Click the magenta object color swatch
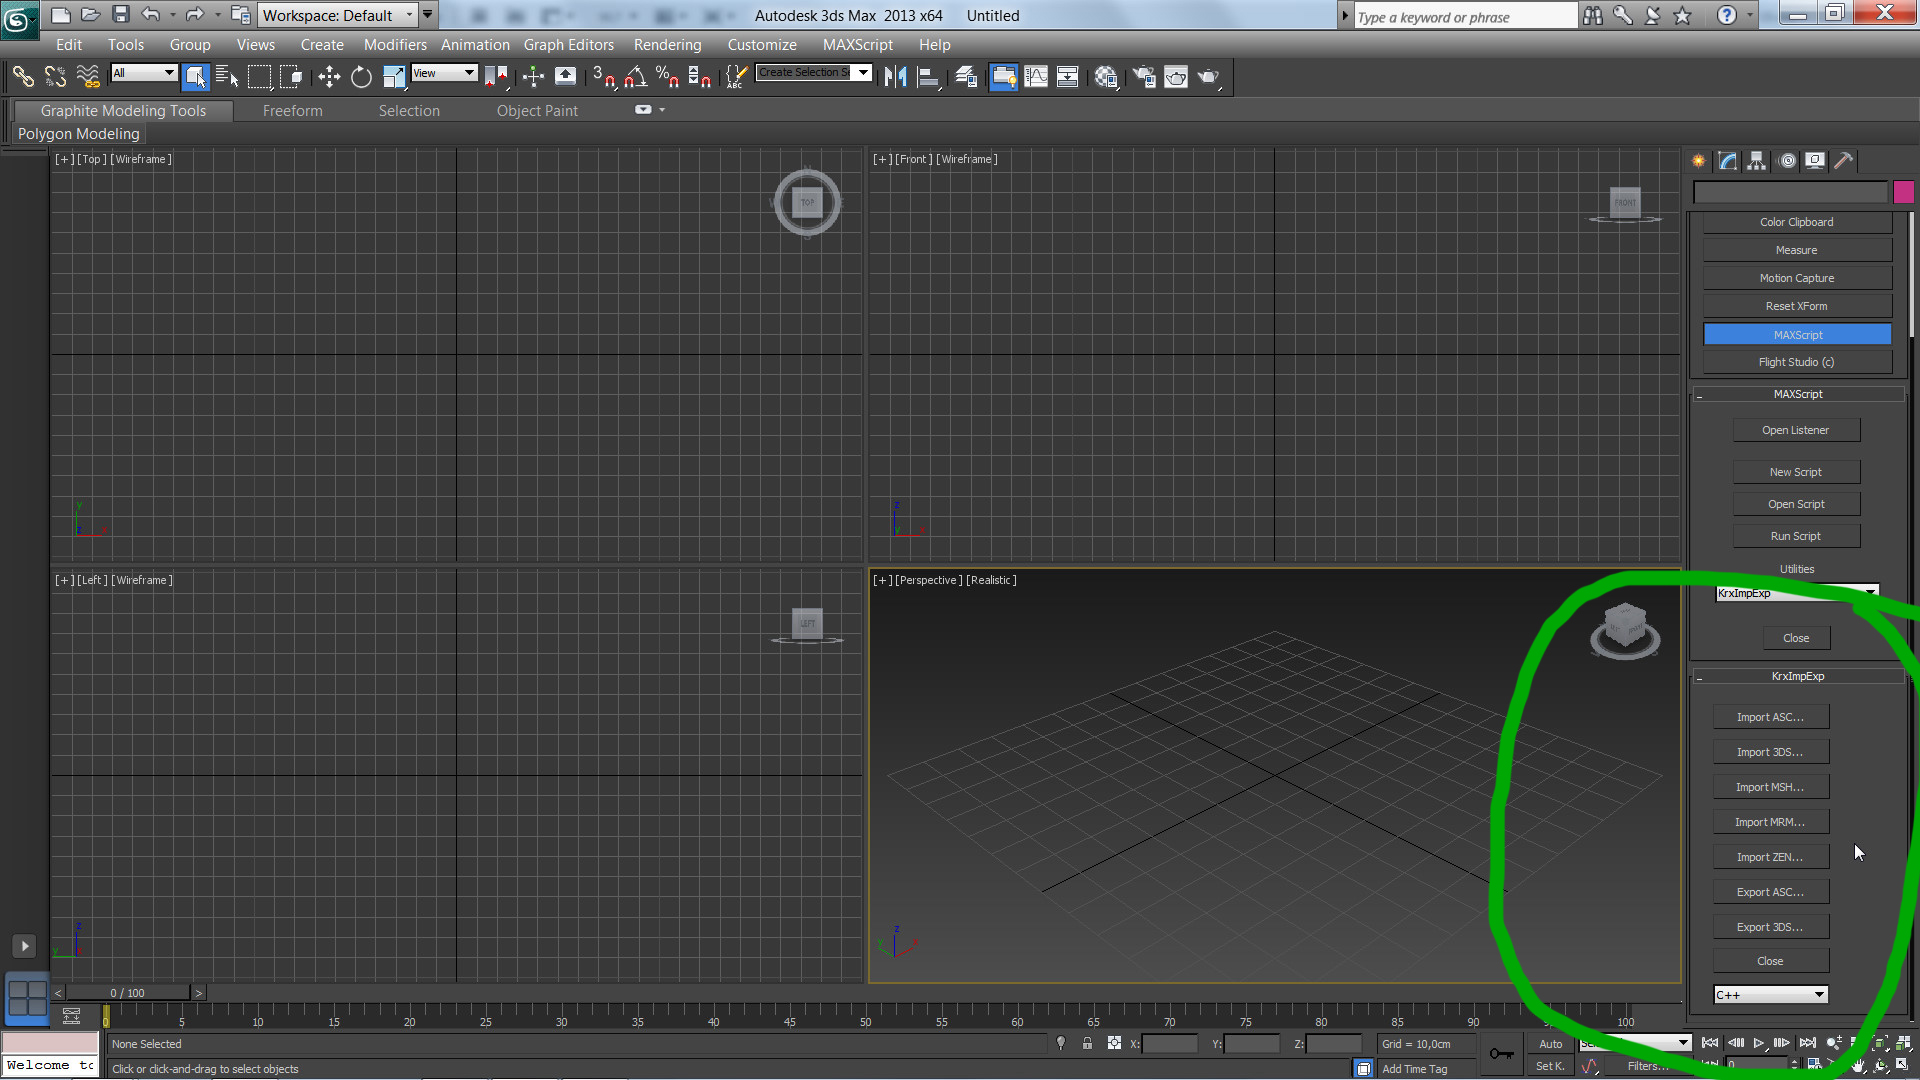 (1903, 192)
